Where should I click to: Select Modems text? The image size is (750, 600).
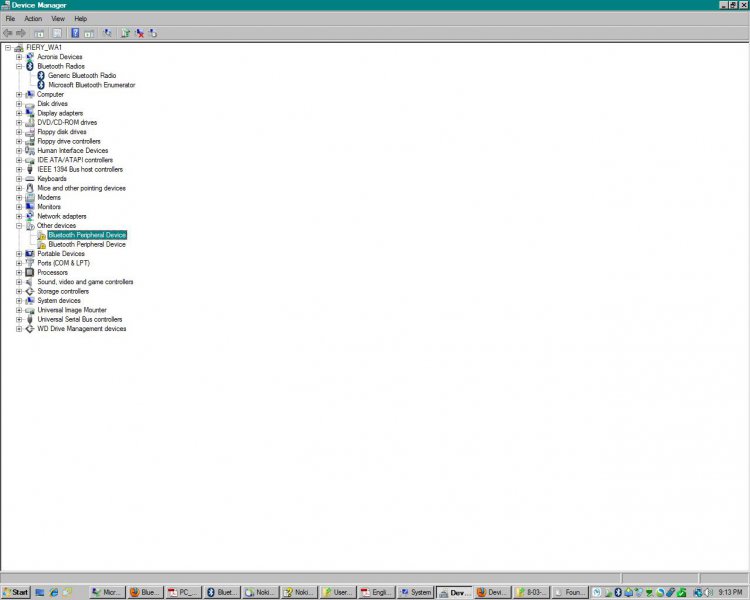click(x=49, y=198)
